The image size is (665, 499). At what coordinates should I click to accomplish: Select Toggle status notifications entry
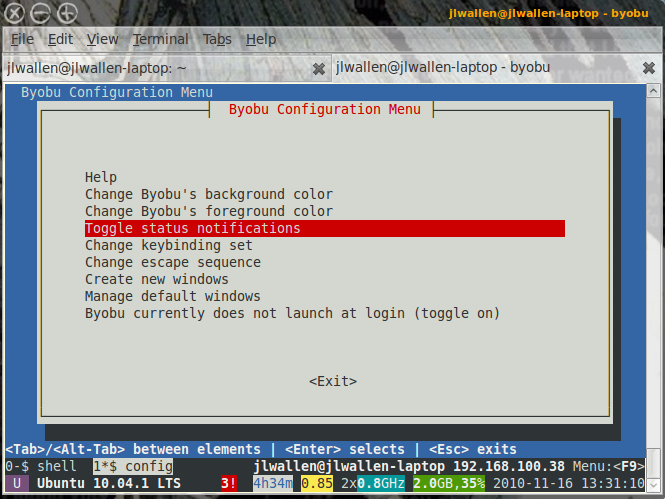[192, 229]
